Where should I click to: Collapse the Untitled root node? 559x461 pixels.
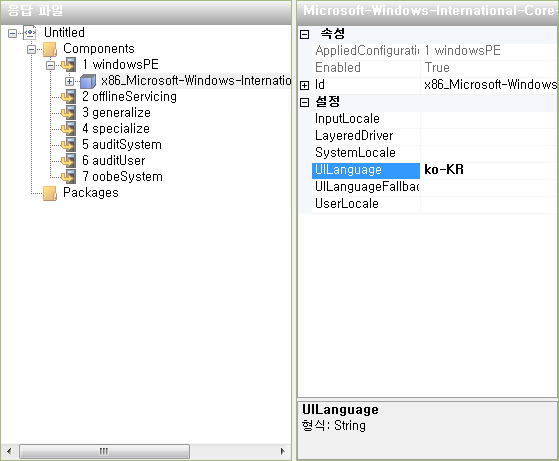pyautogui.click(x=12, y=34)
